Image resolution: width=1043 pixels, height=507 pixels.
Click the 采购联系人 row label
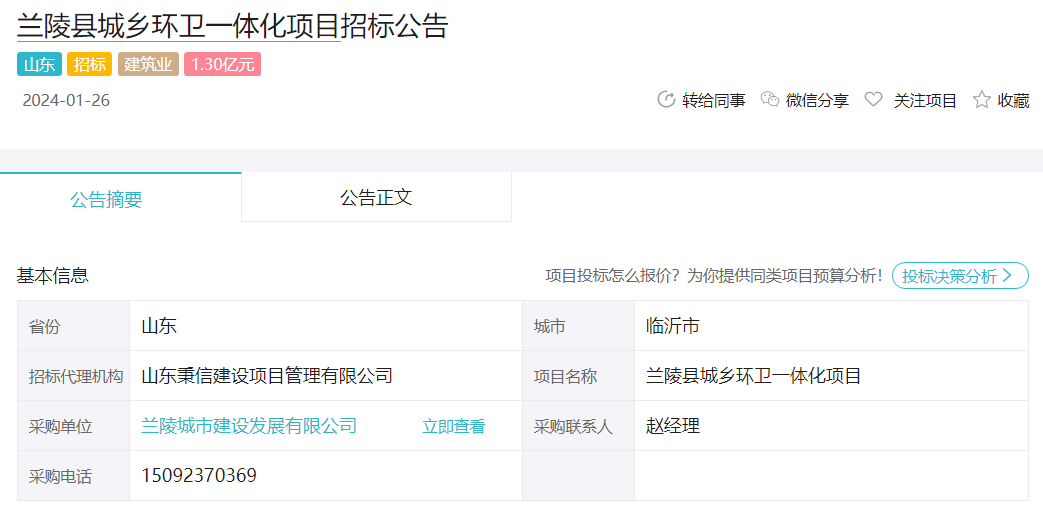573,426
